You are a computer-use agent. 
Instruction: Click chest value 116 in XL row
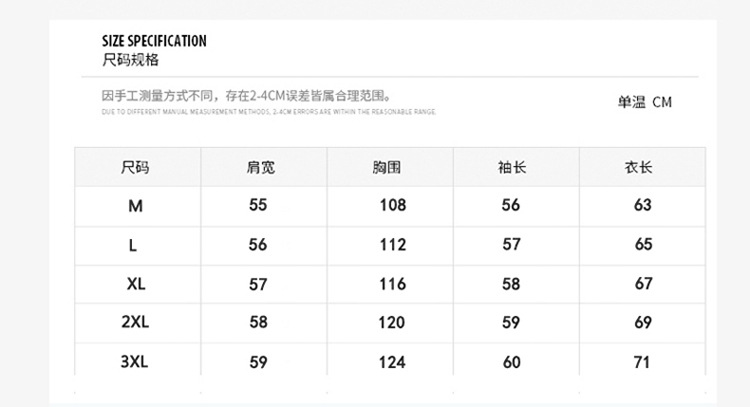coord(392,284)
